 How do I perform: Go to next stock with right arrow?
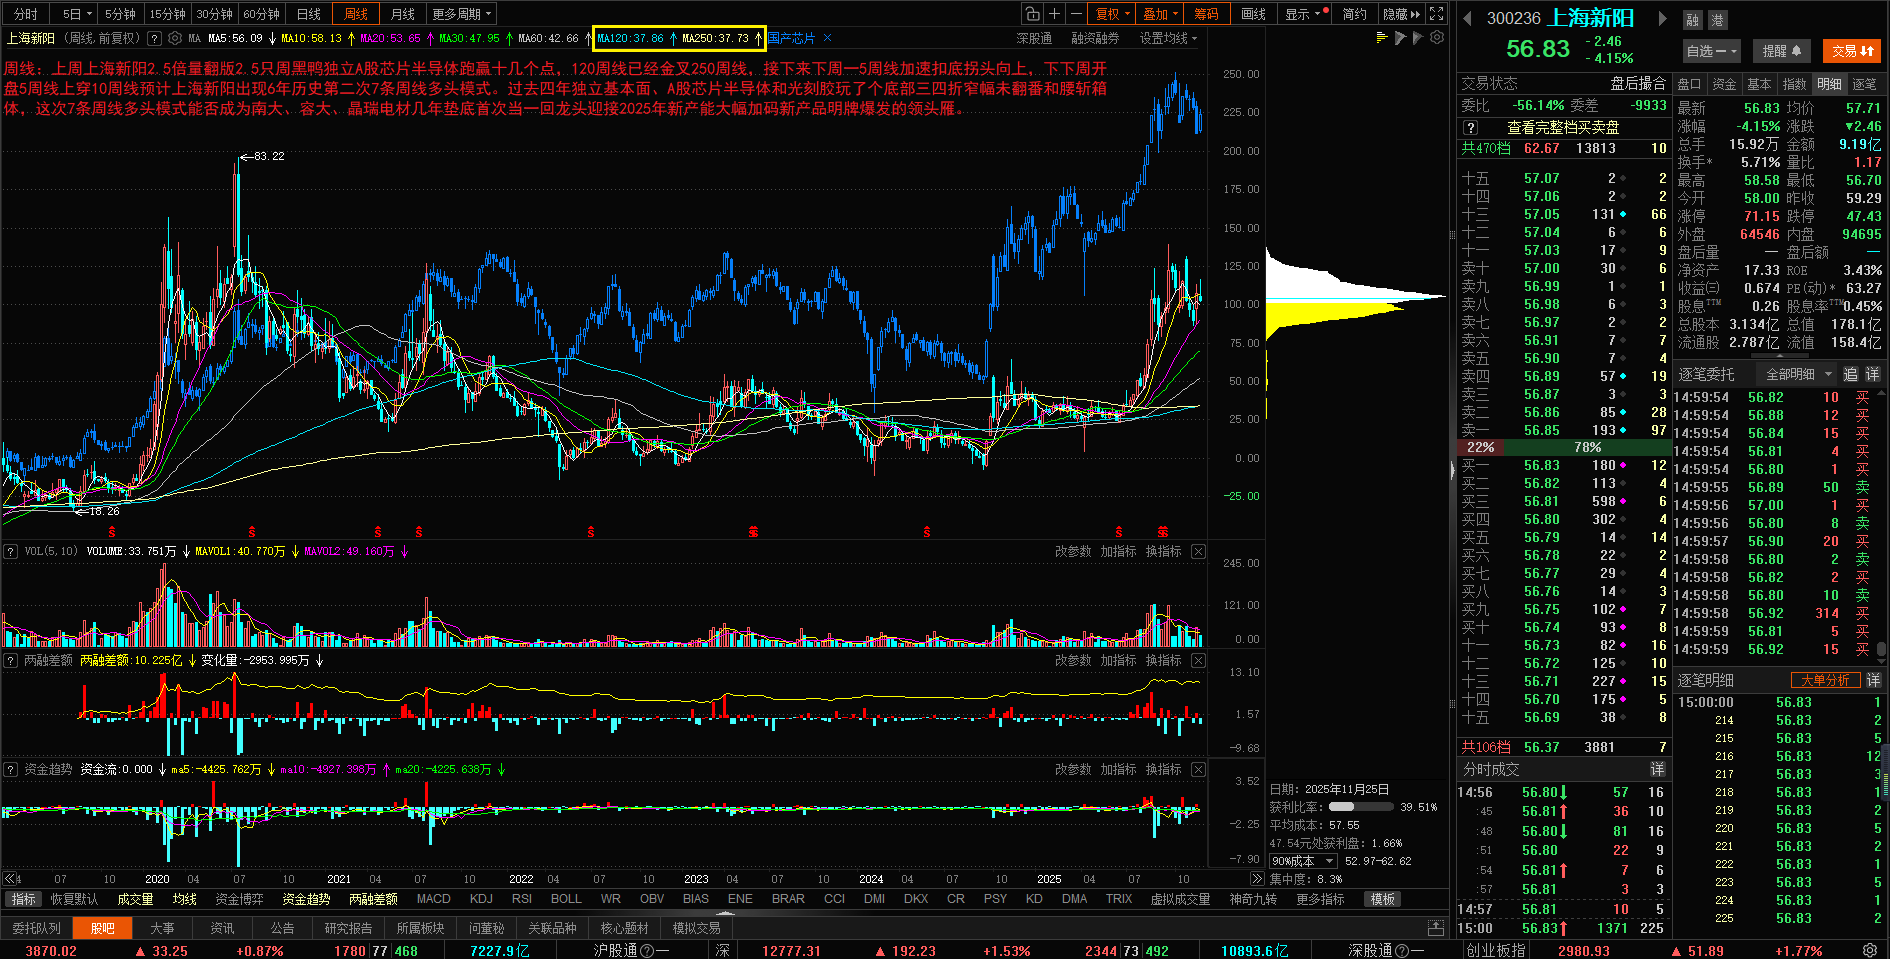click(x=1663, y=18)
